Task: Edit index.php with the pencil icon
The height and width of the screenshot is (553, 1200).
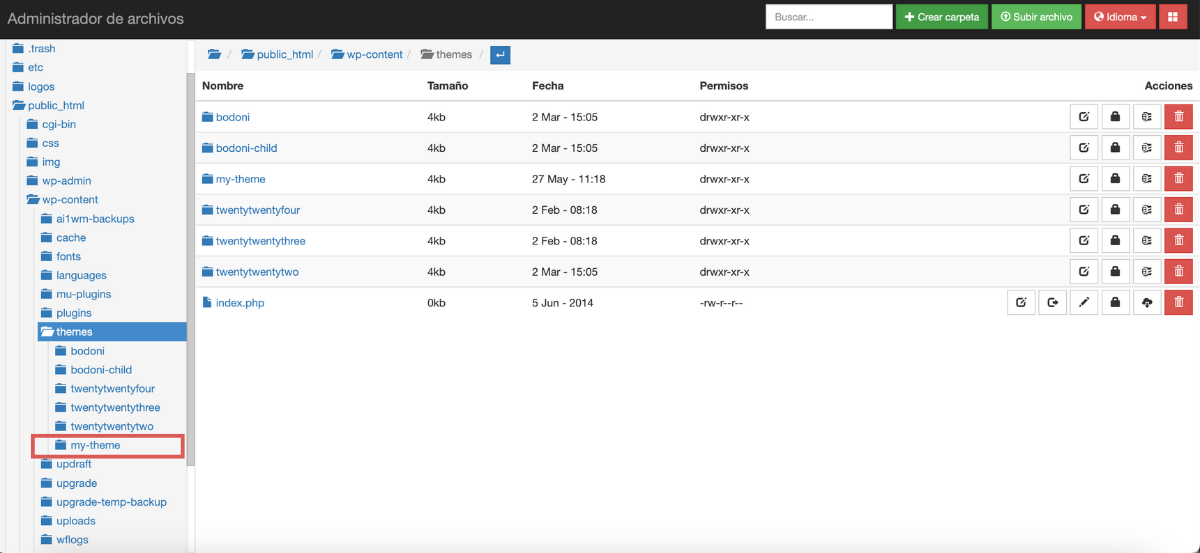Action: (x=1084, y=303)
